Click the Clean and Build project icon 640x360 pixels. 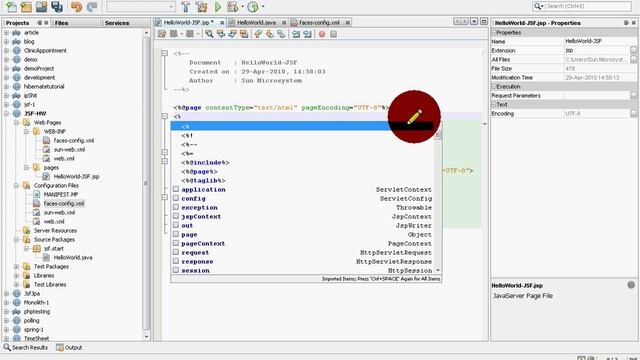click(201, 7)
